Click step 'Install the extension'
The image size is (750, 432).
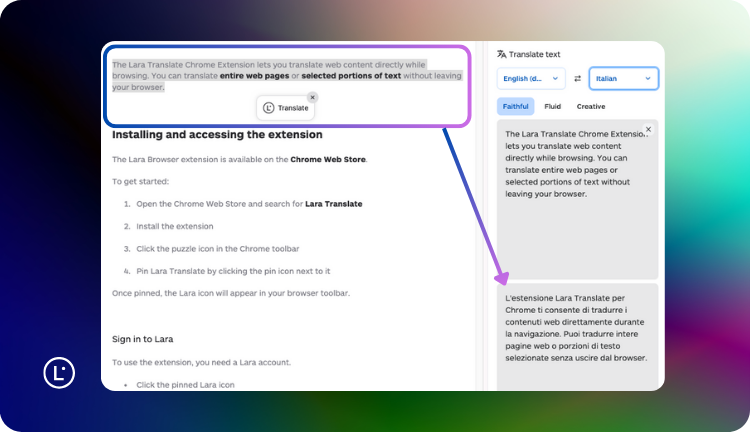(175, 226)
